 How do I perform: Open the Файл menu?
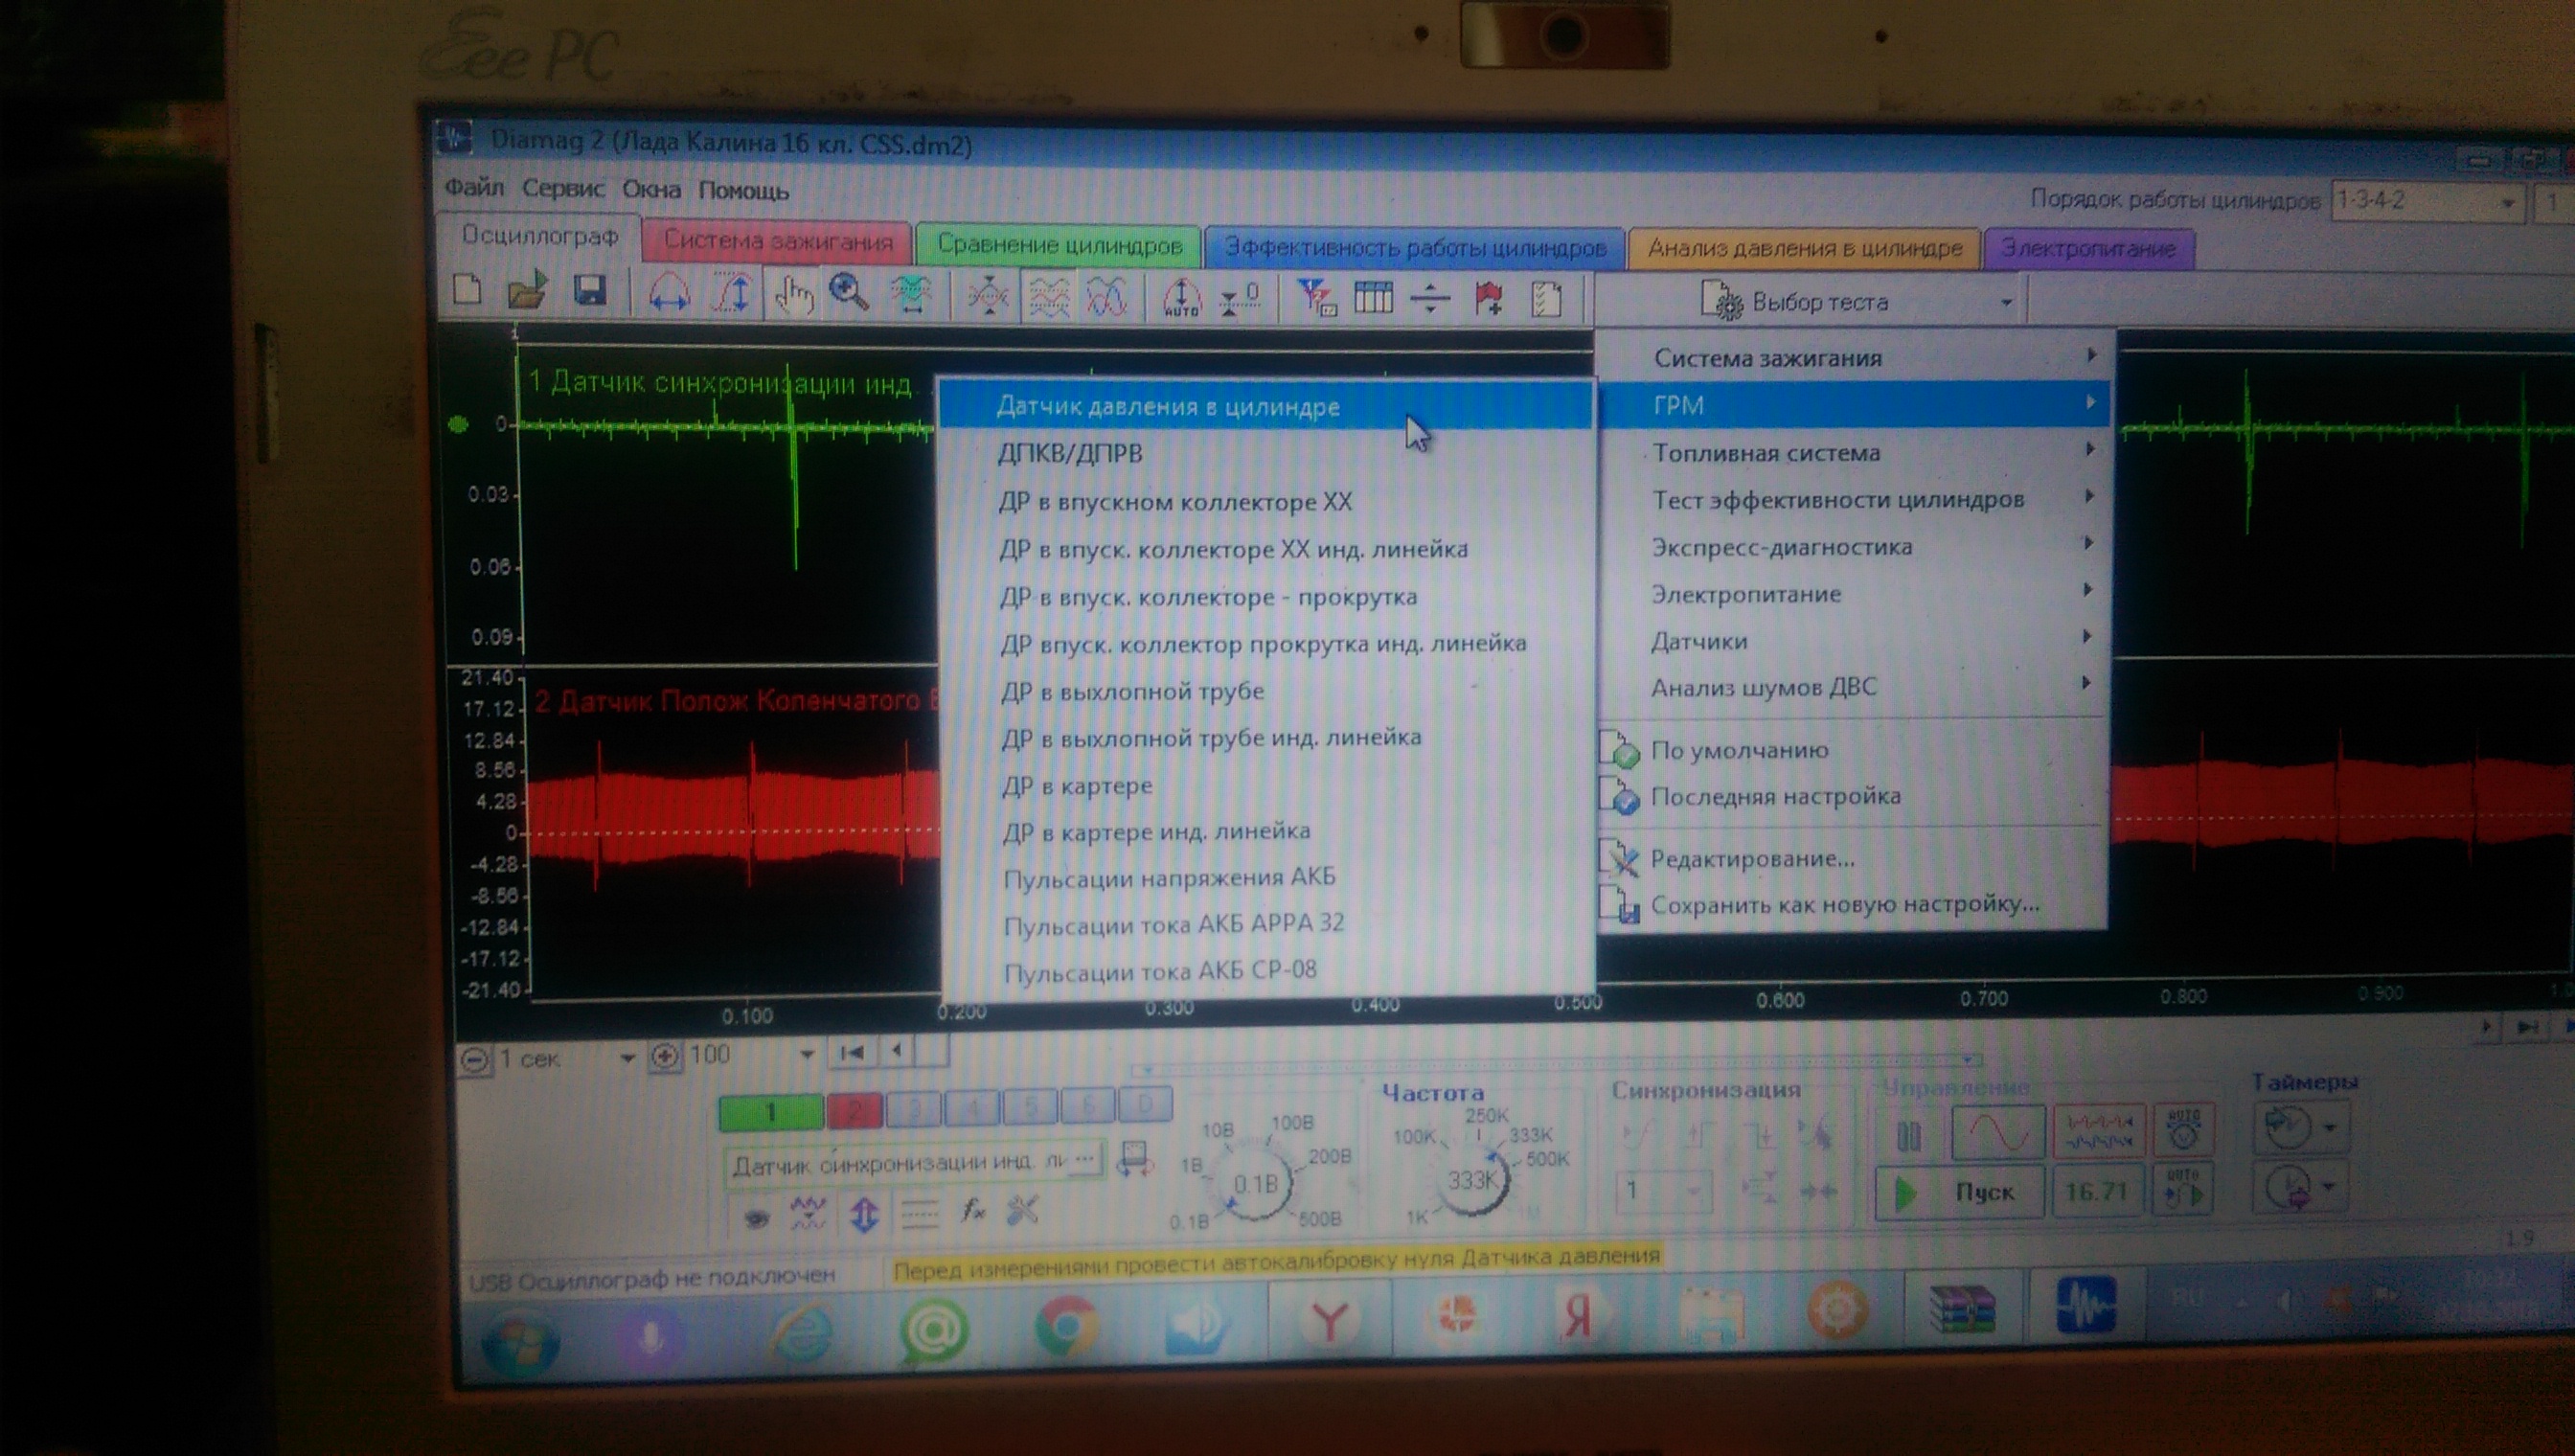point(474,187)
